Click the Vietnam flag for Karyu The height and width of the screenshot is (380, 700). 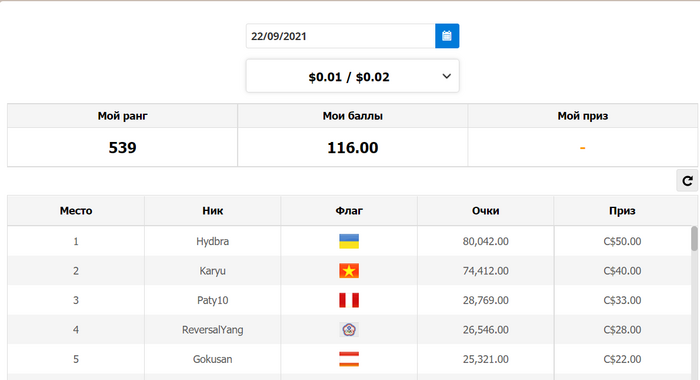tap(349, 271)
